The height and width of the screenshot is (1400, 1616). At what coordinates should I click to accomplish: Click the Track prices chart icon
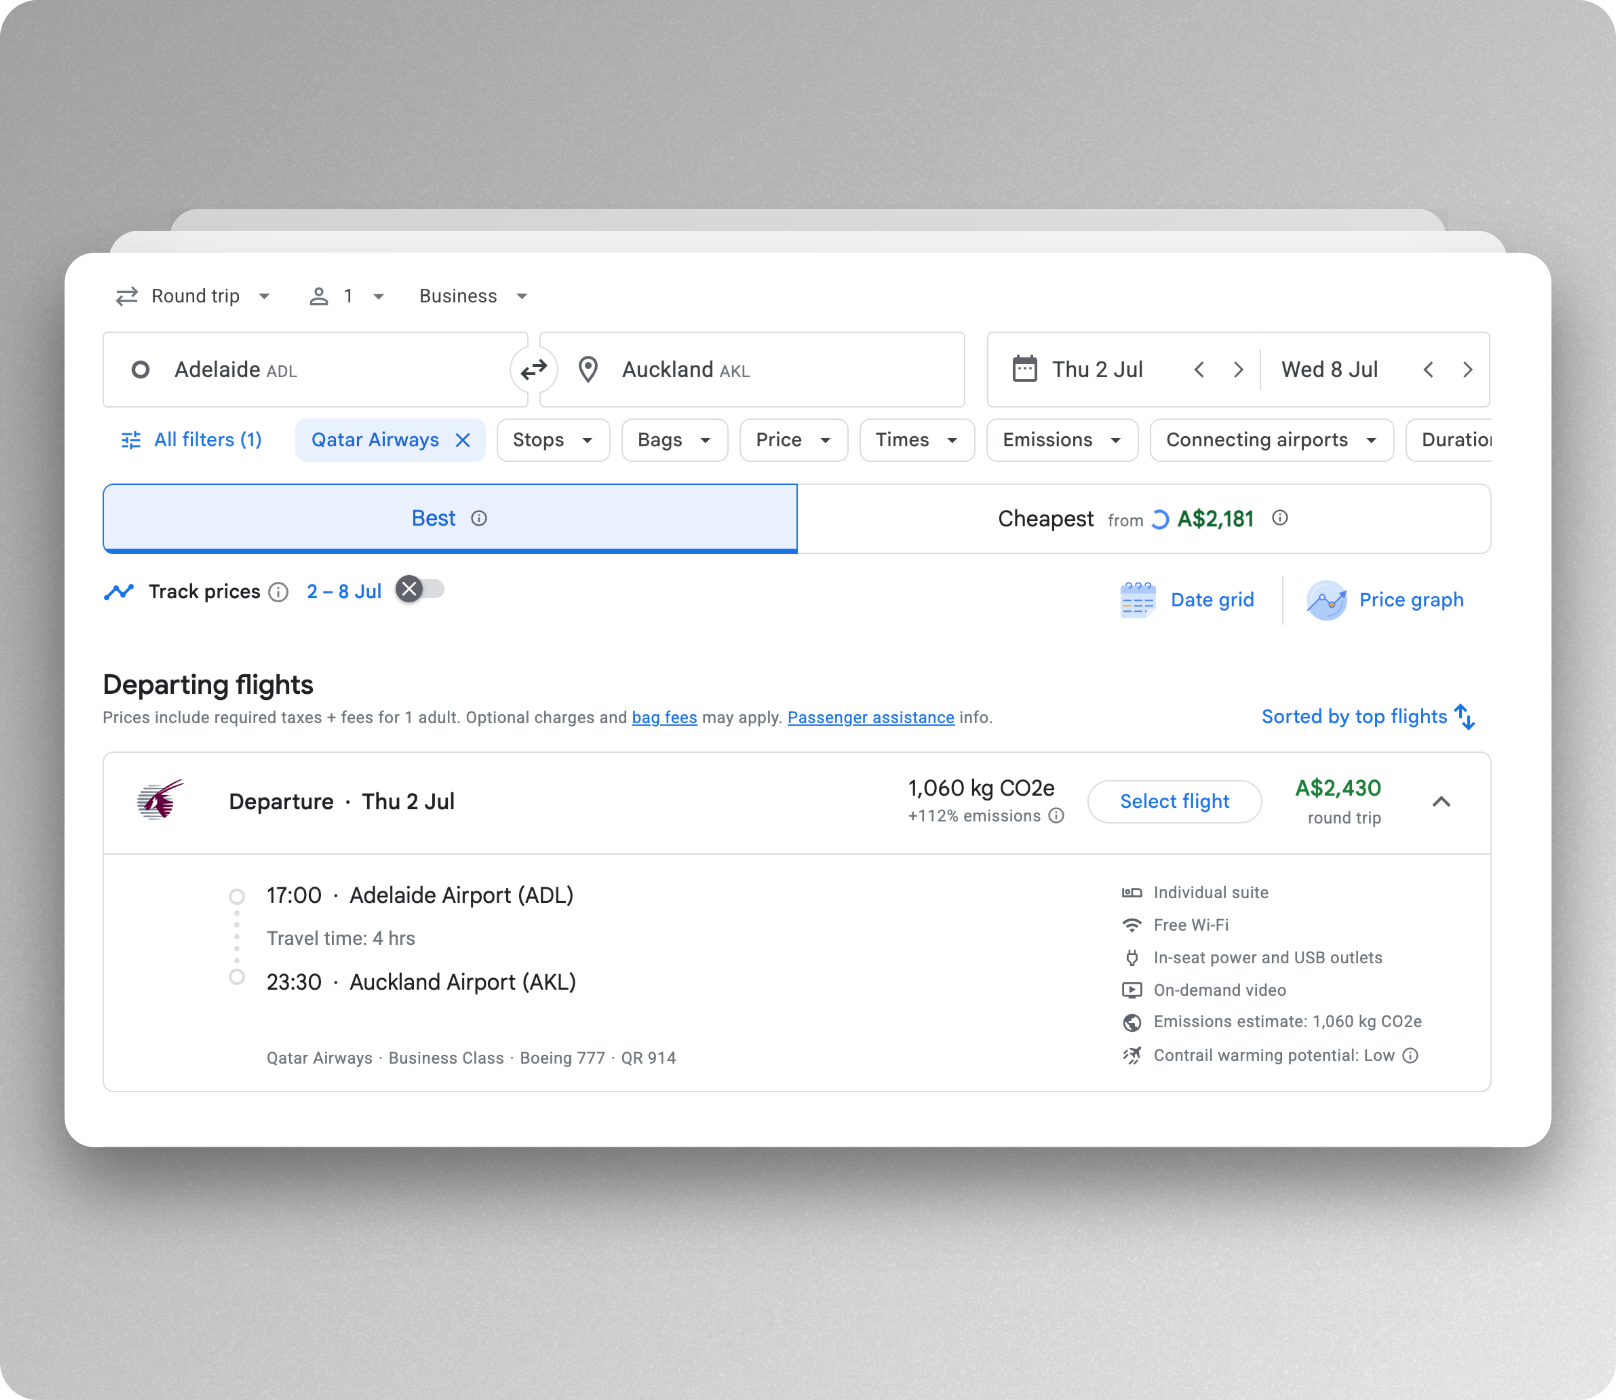[119, 592]
